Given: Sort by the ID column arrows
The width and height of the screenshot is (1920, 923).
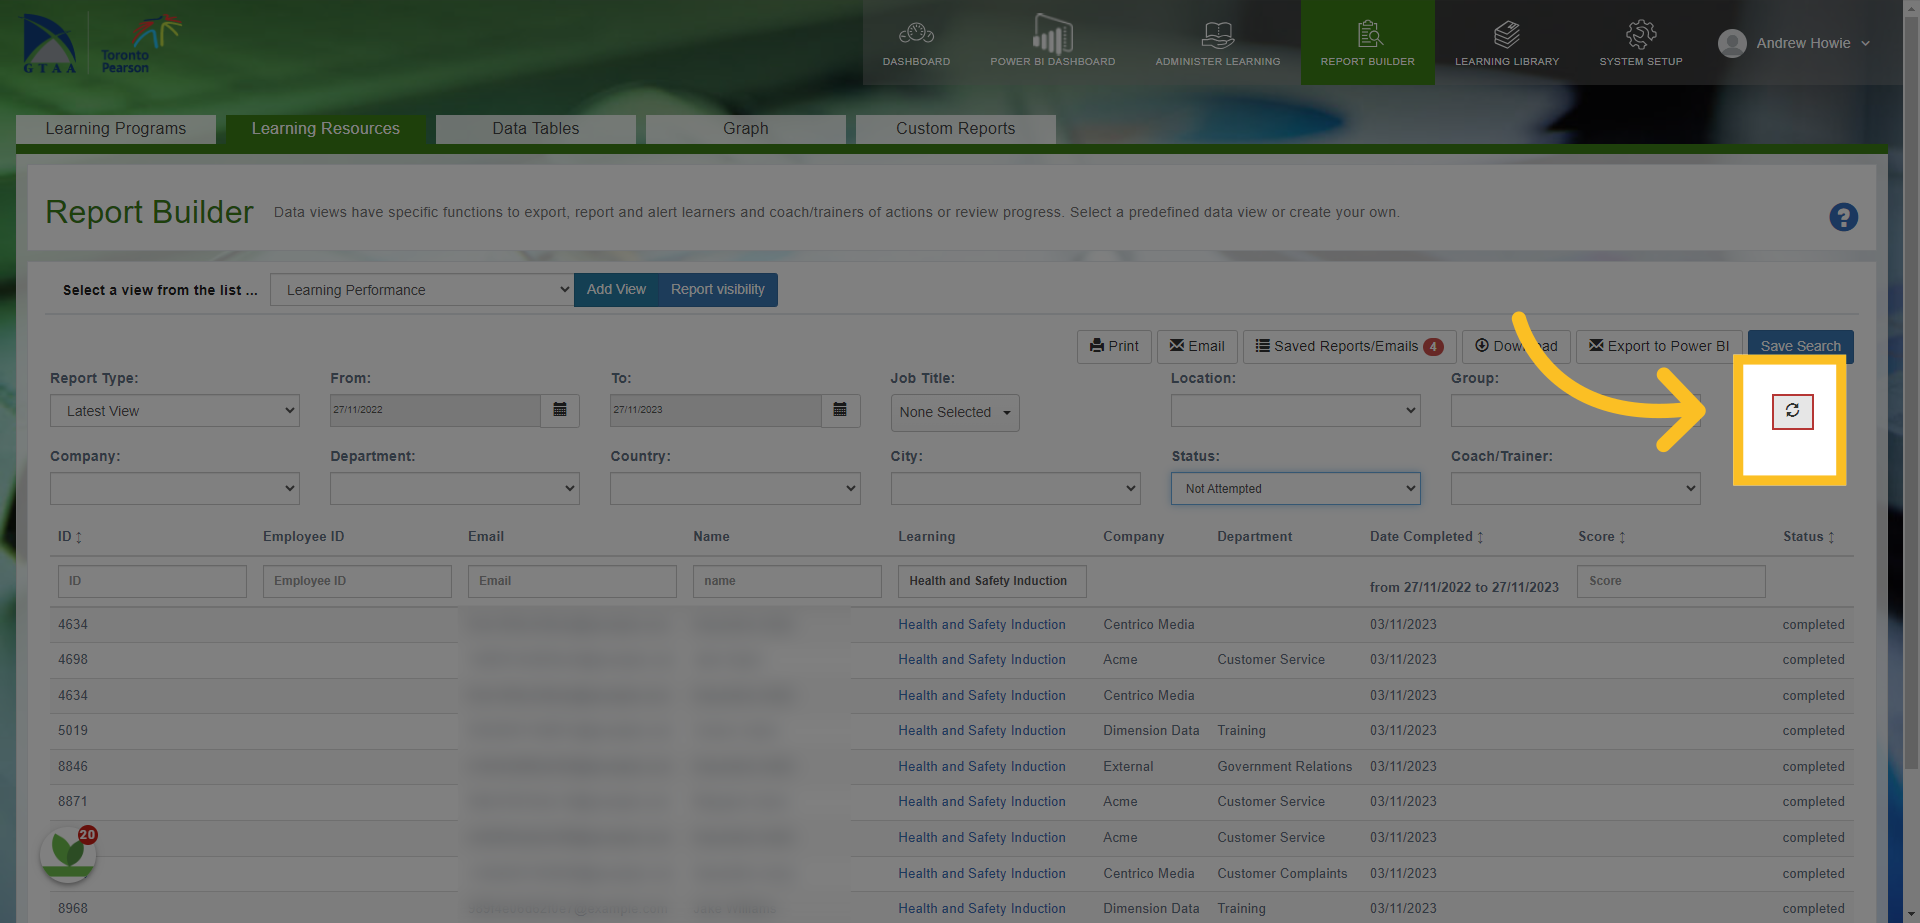Looking at the screenshot, I should click(x=79, y=537).
